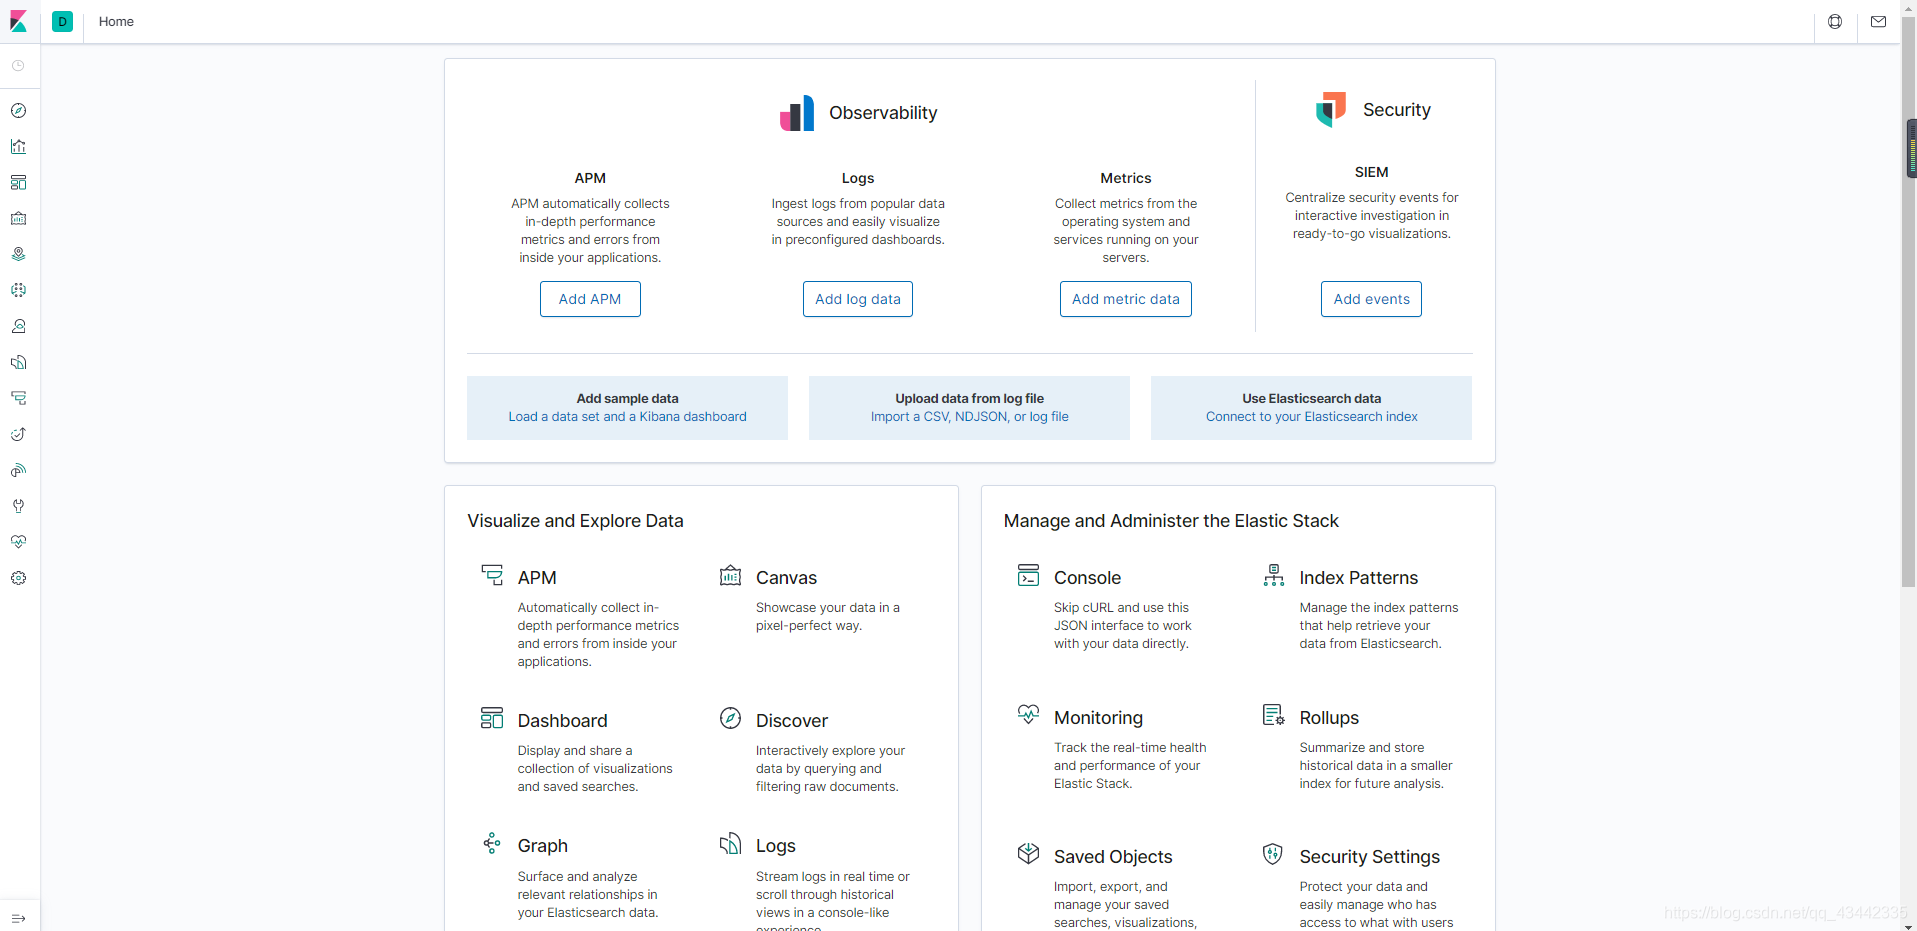Screen dimensions: 1917x931
Task: Click the Add log data button
Action: 858,299
